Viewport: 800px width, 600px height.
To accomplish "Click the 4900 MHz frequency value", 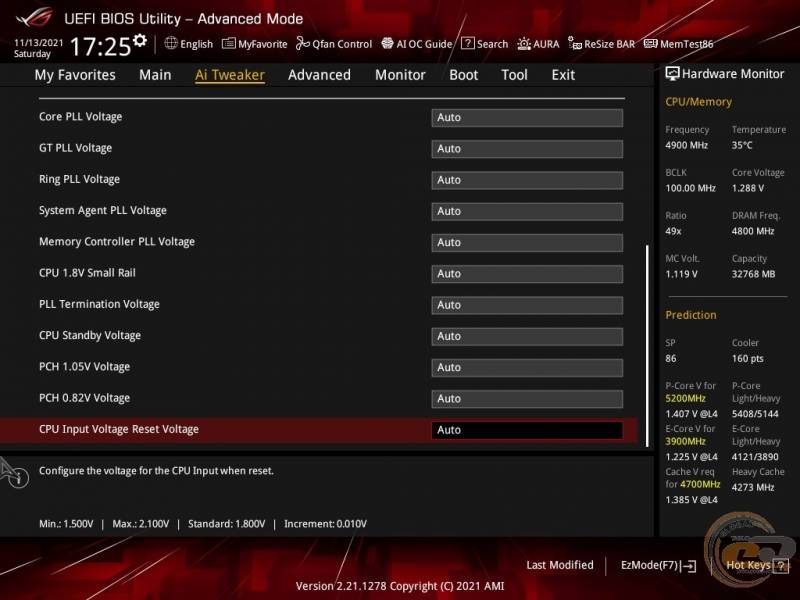I will [x=686, y=145].
